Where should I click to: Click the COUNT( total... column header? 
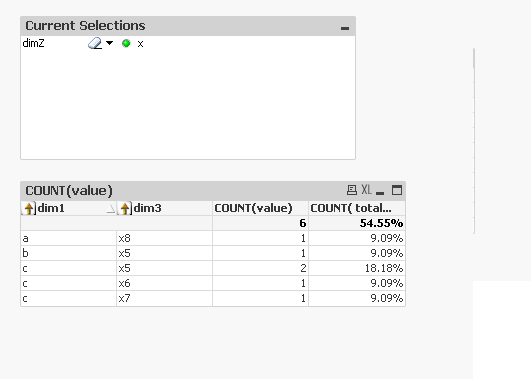pyautogui.click(x=357, y=208)
